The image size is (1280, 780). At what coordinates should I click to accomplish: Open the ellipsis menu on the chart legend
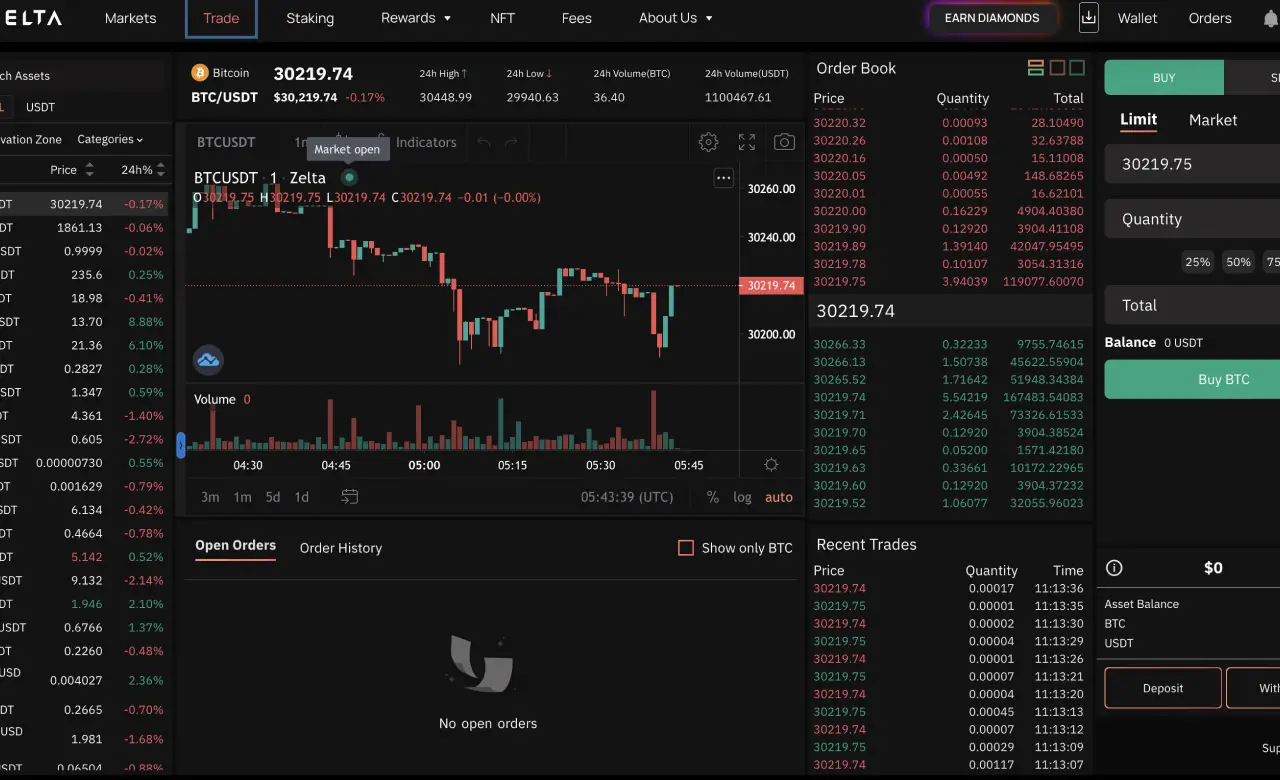coord(723,178)
